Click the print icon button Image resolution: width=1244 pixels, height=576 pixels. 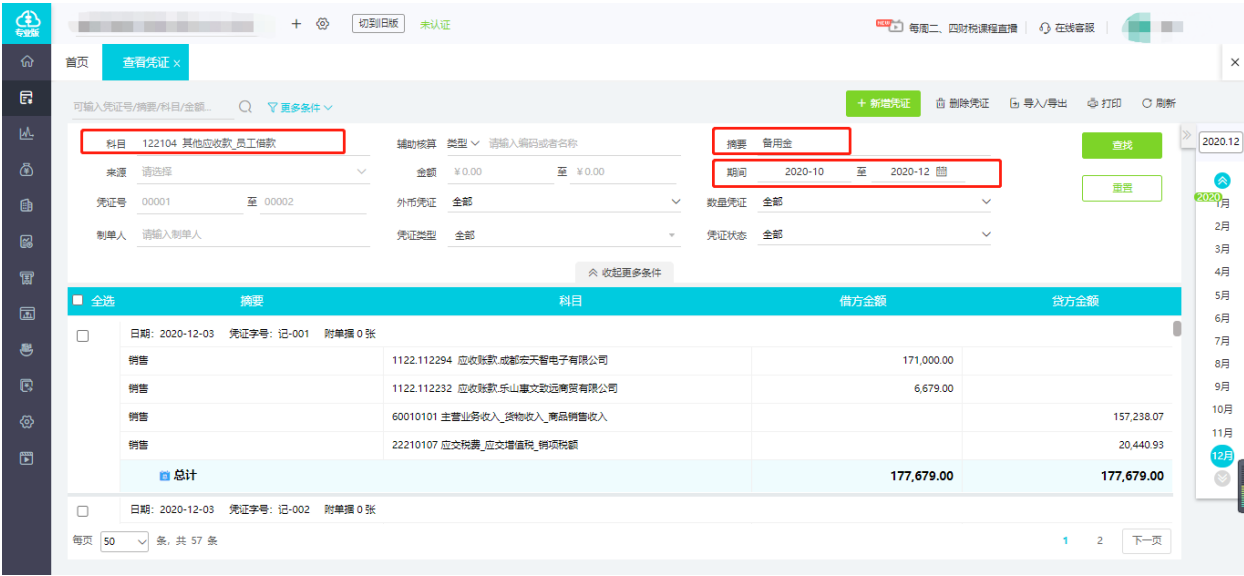point(1104,103)
